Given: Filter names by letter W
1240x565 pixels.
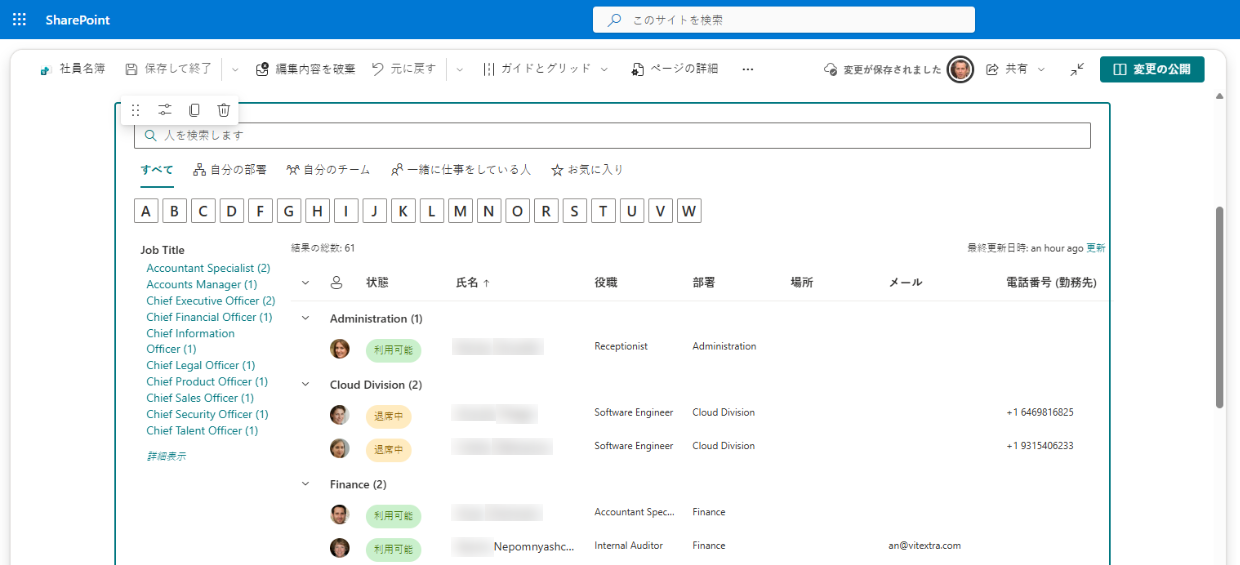Looking at the screenshot, I should 688,211.
